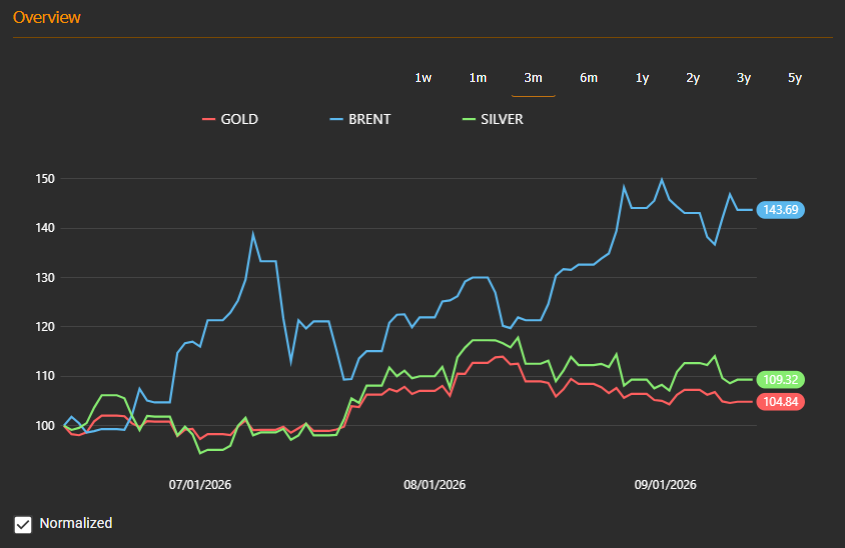The height and width of the screenshot is (548, 845).
Task: Click the 08/01/2026 axis date label
Action: tap(434, 484)
